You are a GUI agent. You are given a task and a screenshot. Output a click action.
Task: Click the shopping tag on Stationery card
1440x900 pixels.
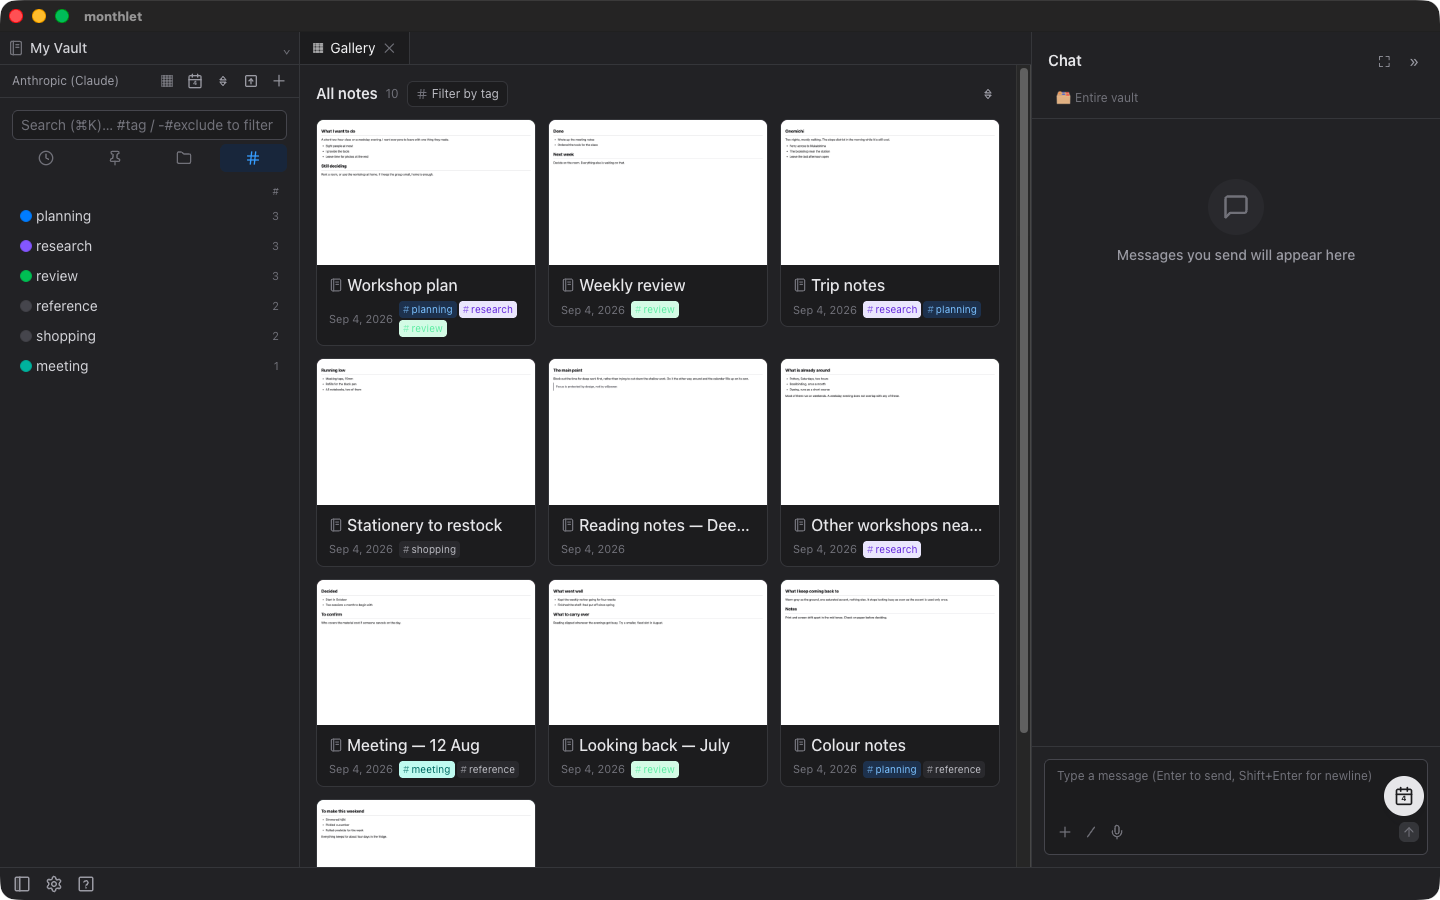coord(430,550)
